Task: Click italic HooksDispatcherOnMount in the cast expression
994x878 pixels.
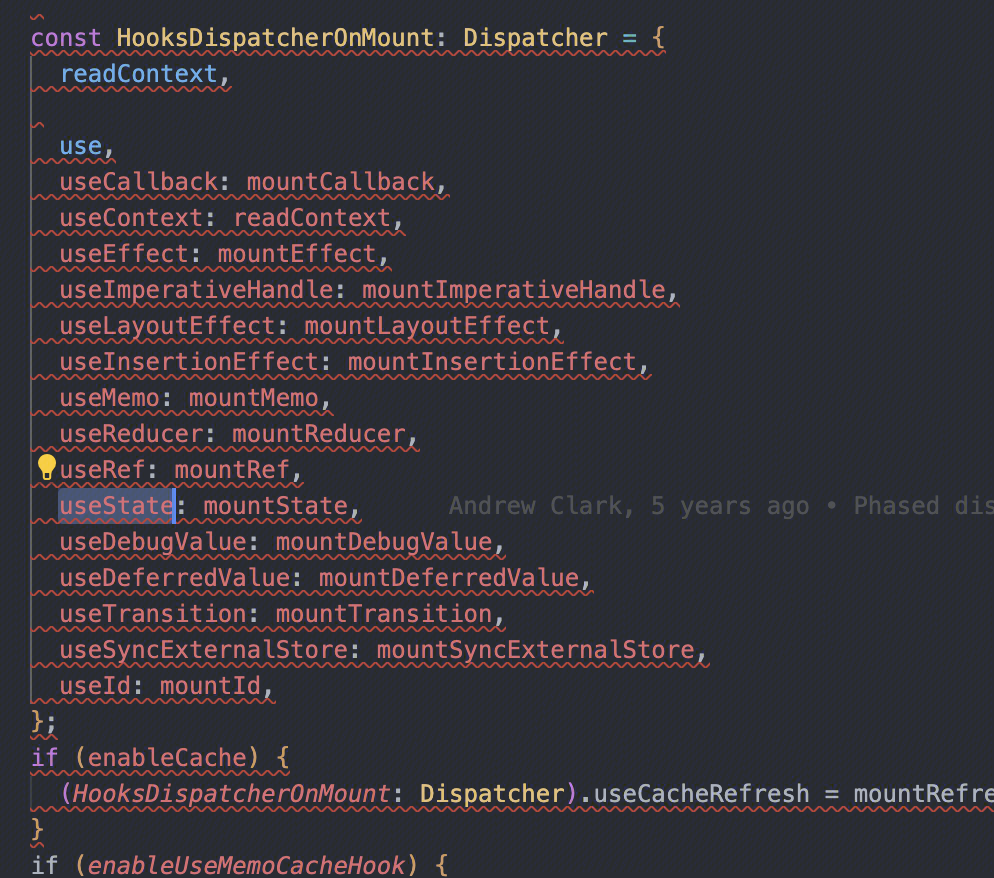Action: pyautogui.click(x=232, y=794)
